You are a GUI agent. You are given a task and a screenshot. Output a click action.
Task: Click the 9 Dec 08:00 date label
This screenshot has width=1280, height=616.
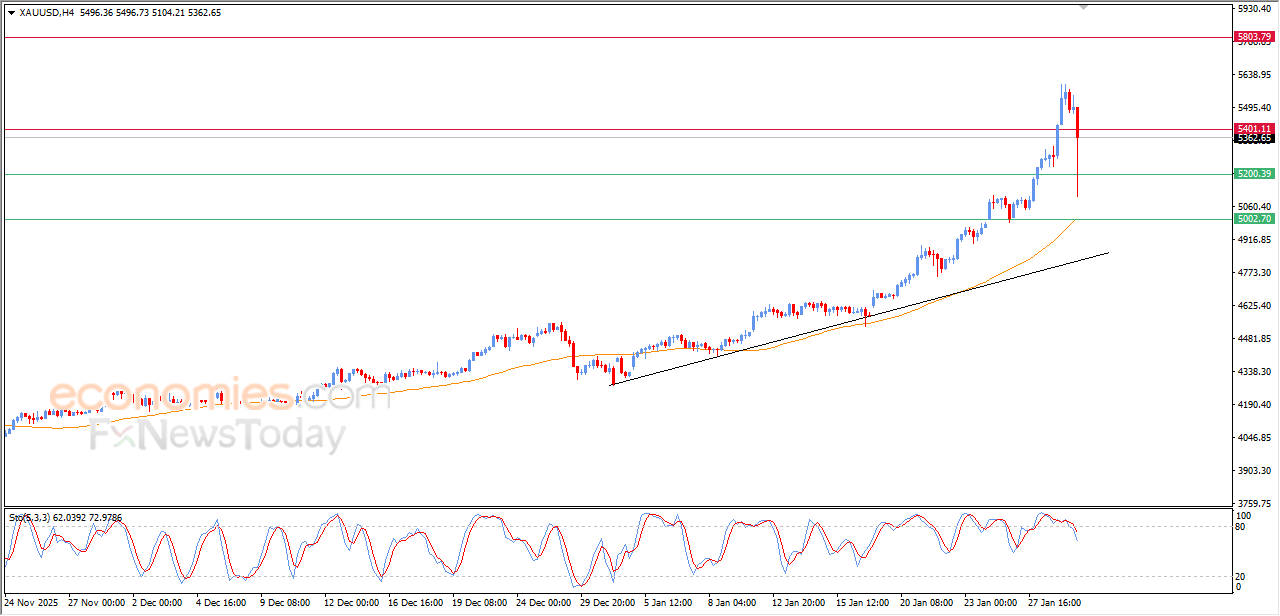[x=286, y=603]
